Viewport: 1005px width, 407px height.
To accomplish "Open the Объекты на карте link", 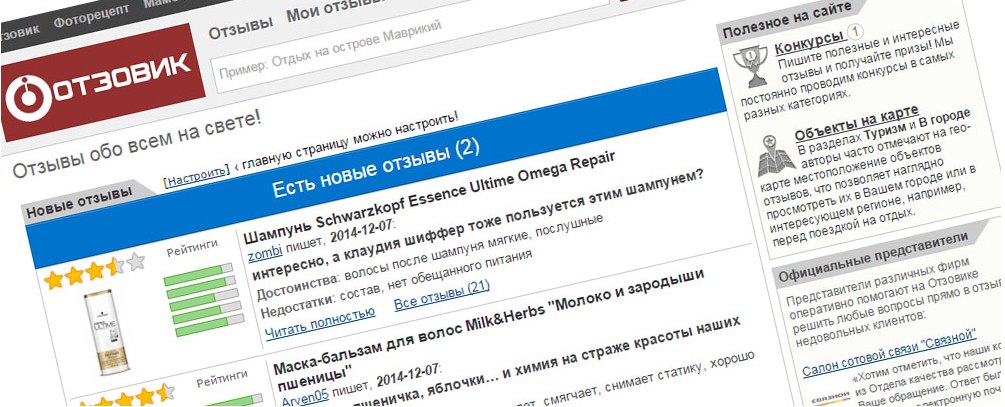I will [x=856, y=122].
